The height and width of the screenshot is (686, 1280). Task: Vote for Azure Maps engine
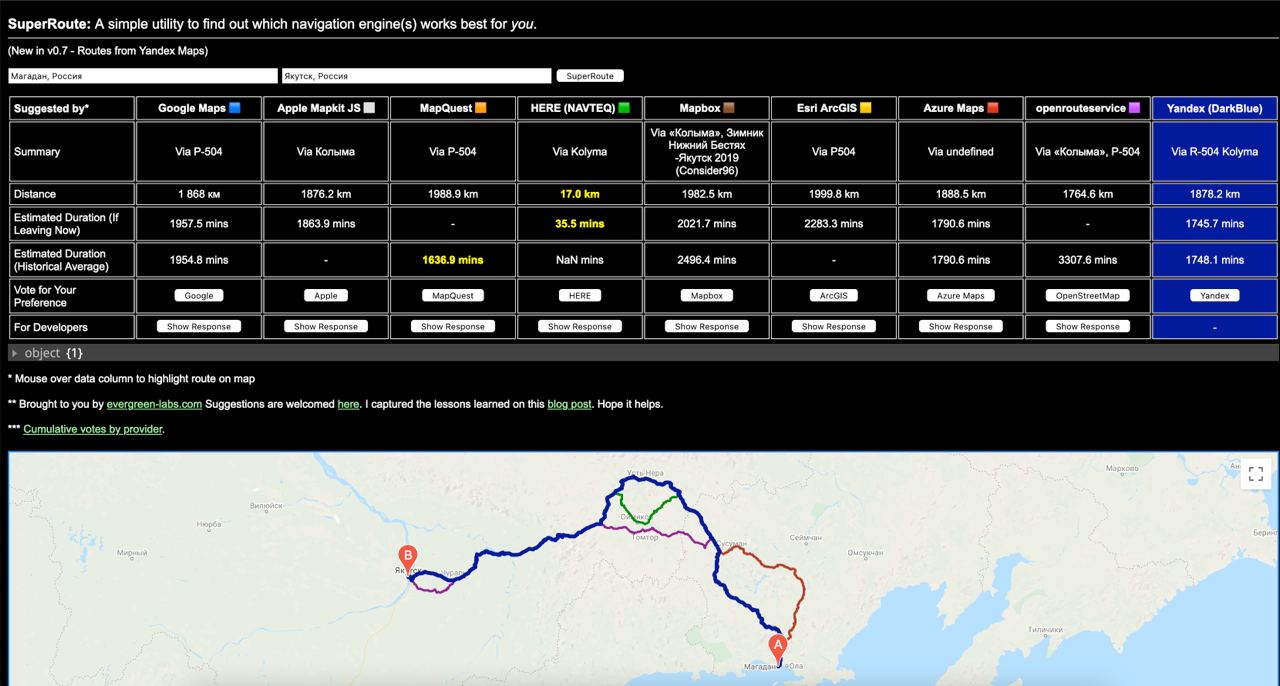960,296
